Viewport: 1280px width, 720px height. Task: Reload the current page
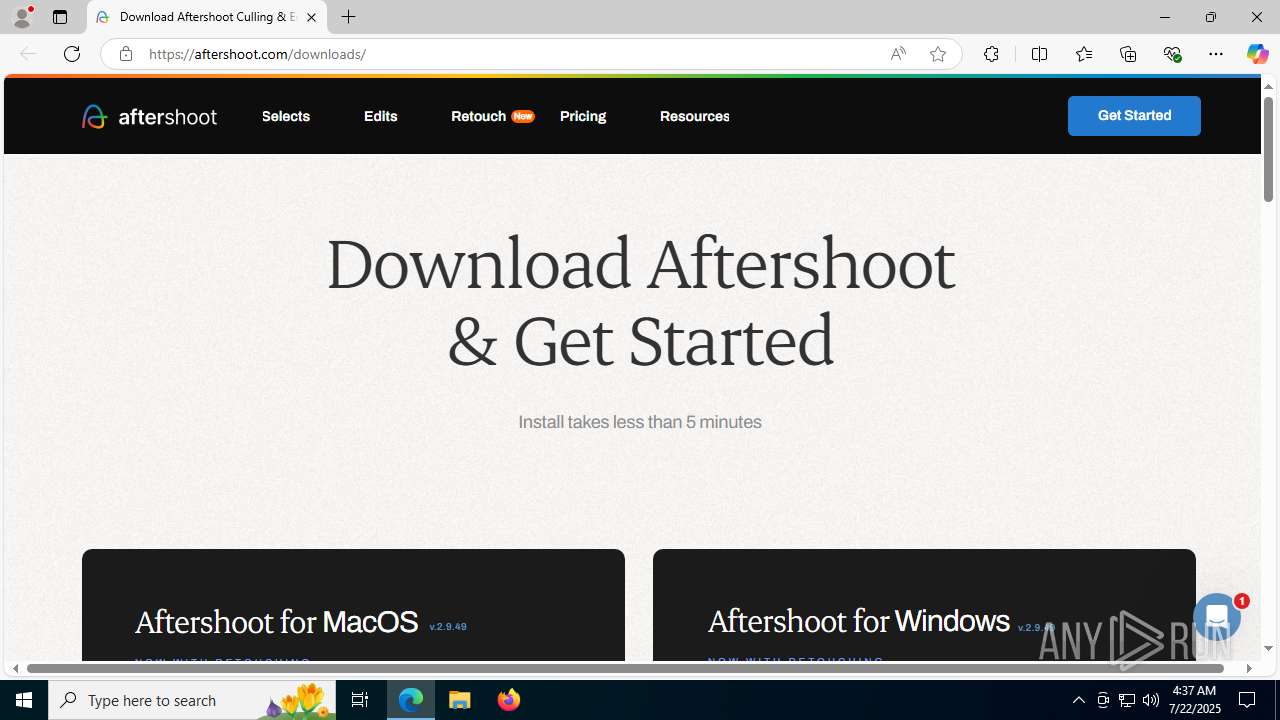pos(72,54)
